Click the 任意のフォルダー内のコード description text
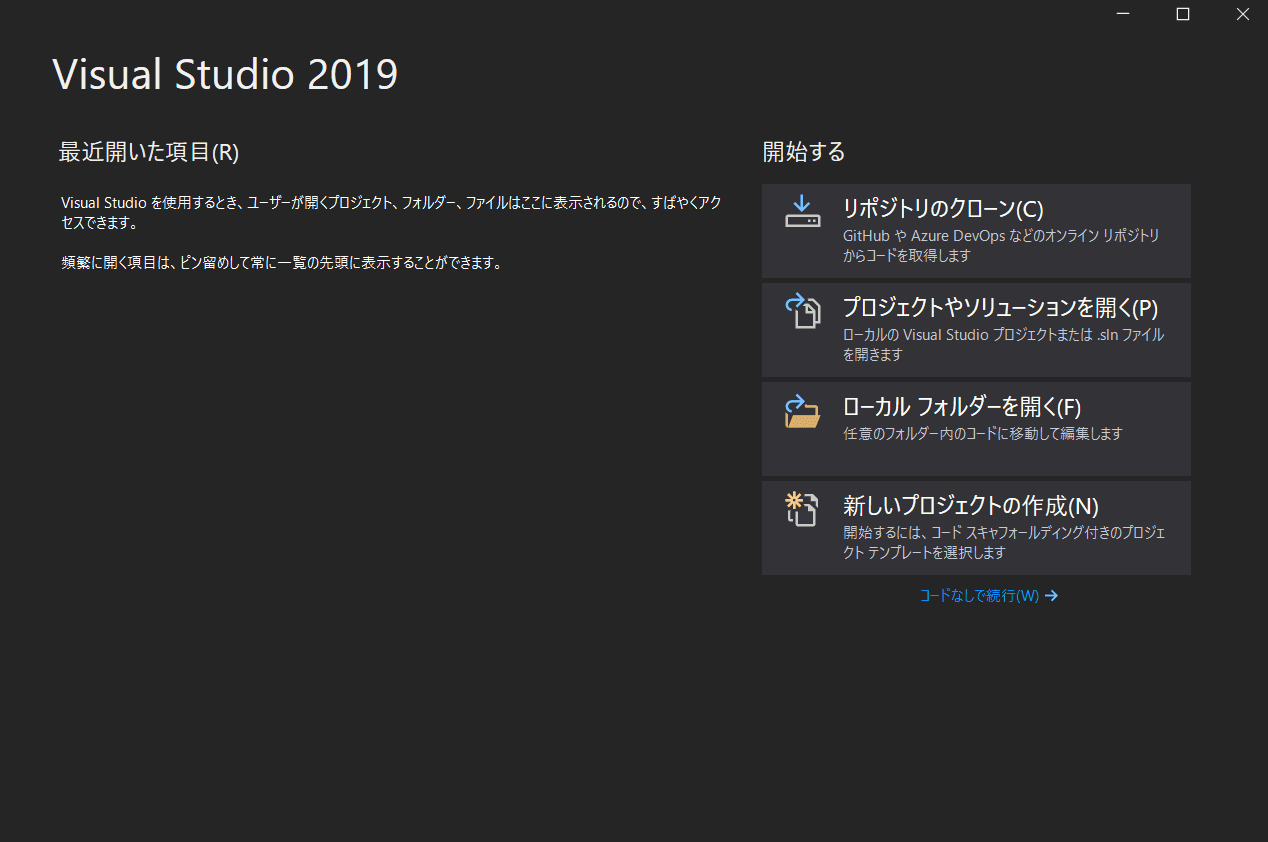The width and height of the screenshot is (1268, 842). point(982,434)
